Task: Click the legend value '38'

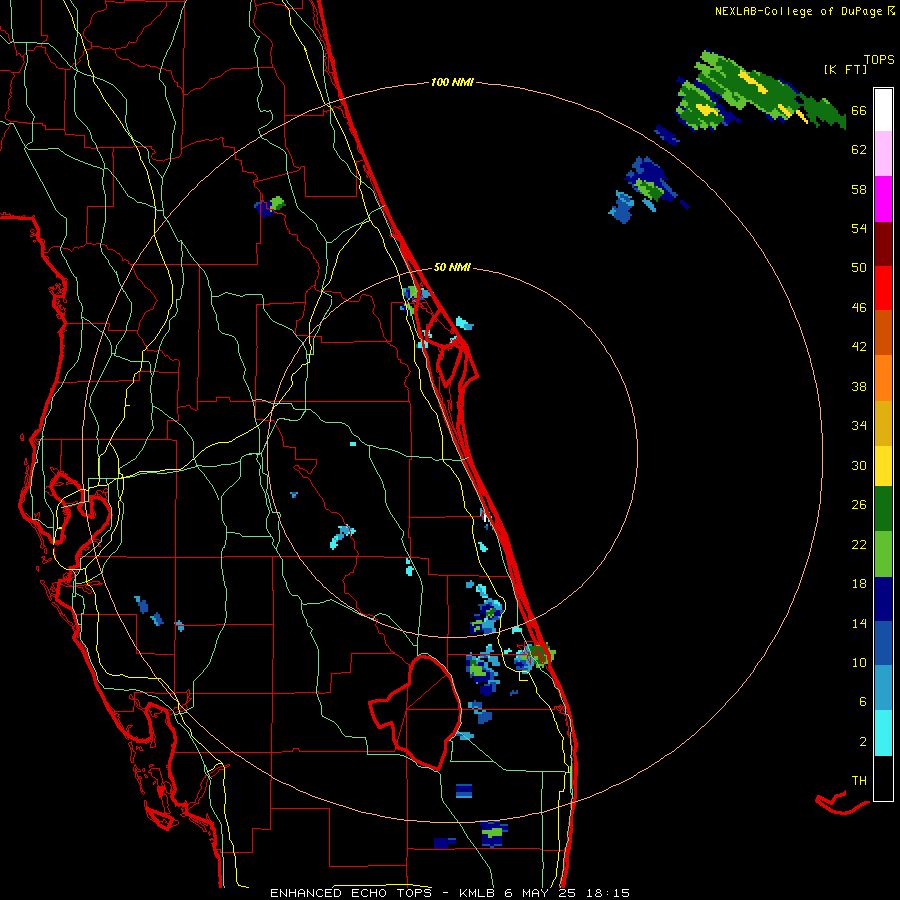Action: (859, 387)
